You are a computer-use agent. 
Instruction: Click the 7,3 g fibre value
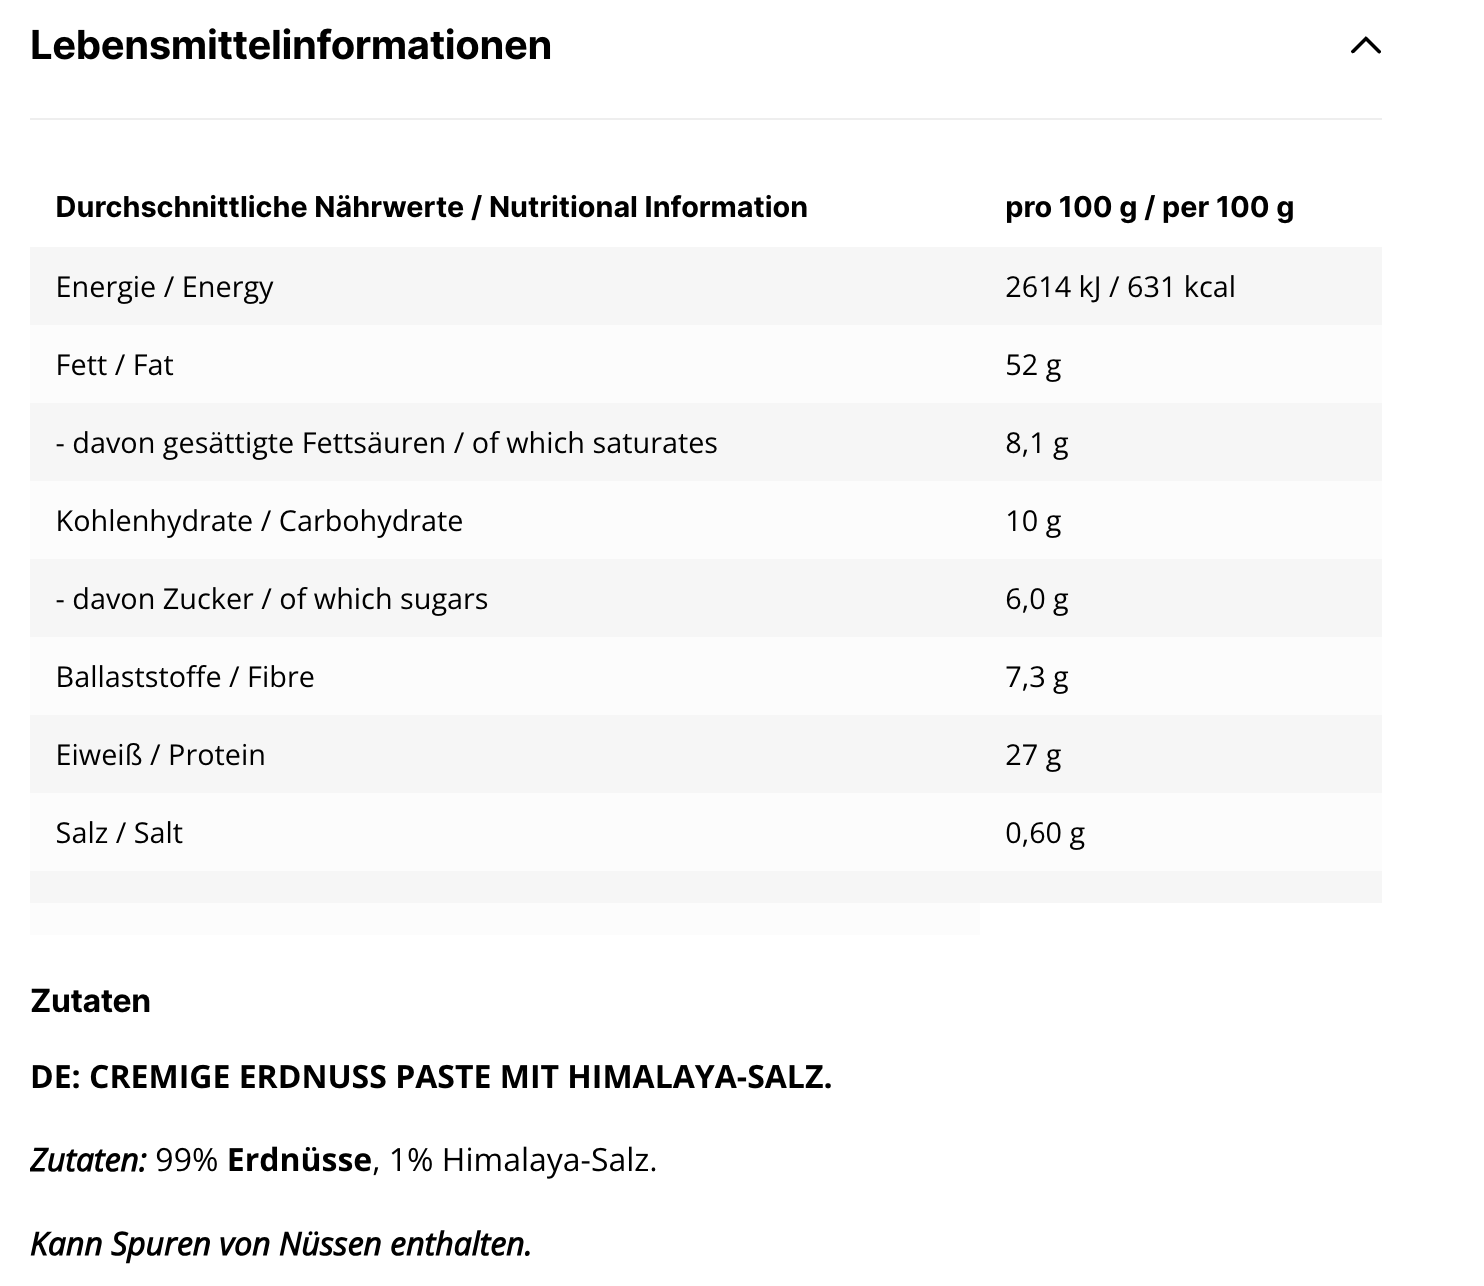click(x=1036, y=677)
